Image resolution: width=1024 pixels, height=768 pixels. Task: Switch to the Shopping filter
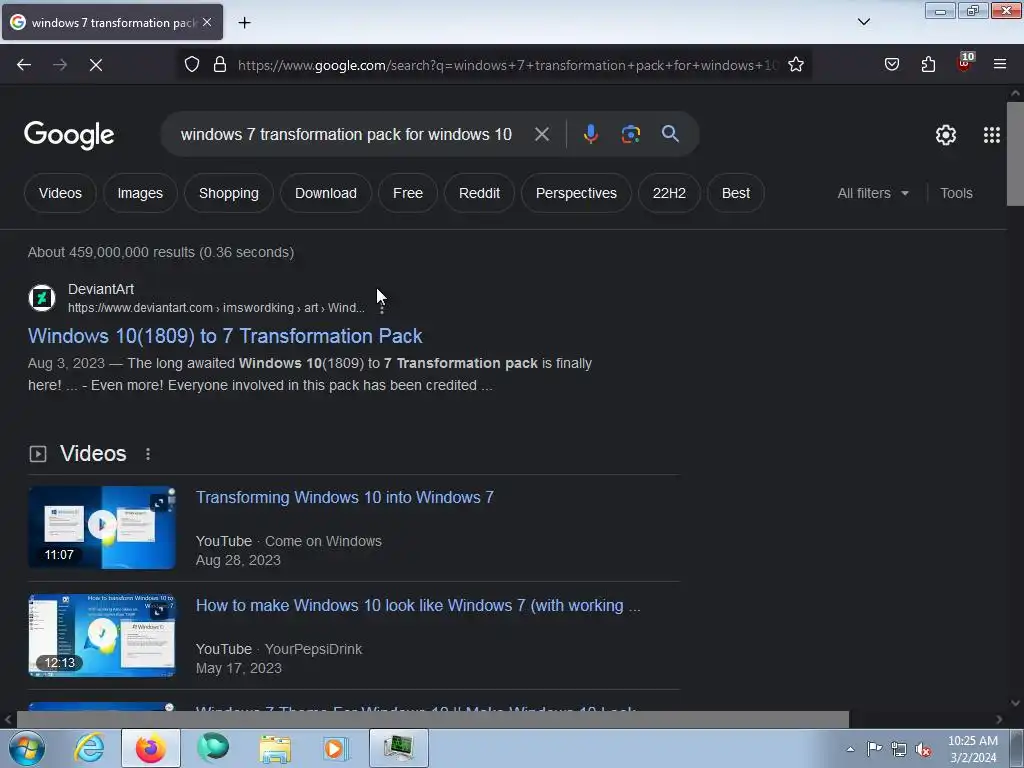(229, 193)
